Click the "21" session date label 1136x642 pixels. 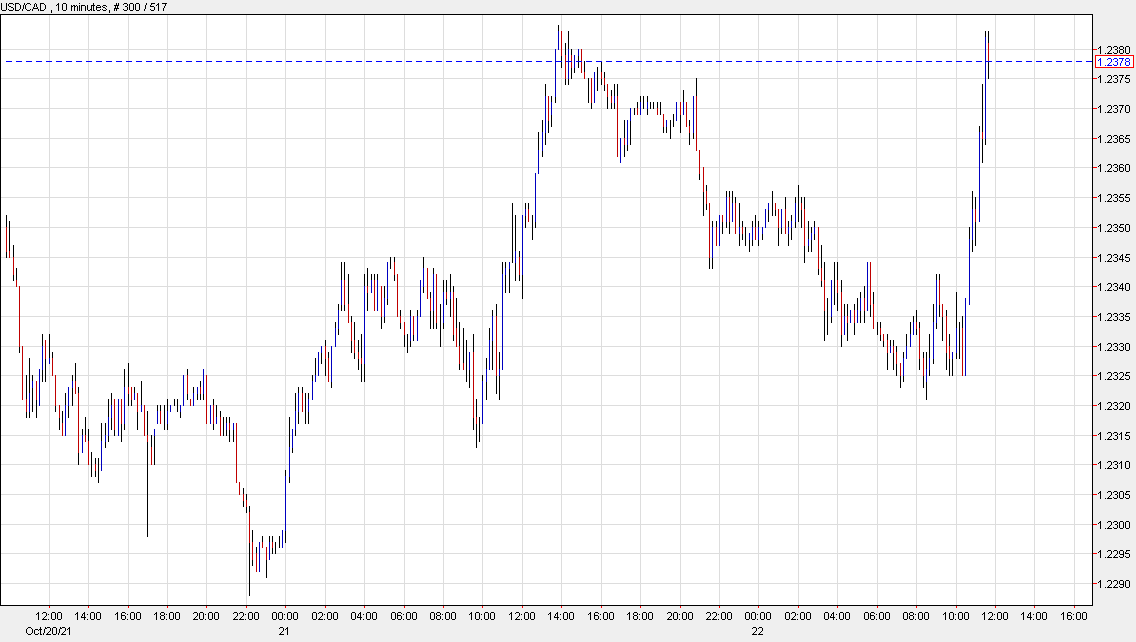tap(283, 632)
